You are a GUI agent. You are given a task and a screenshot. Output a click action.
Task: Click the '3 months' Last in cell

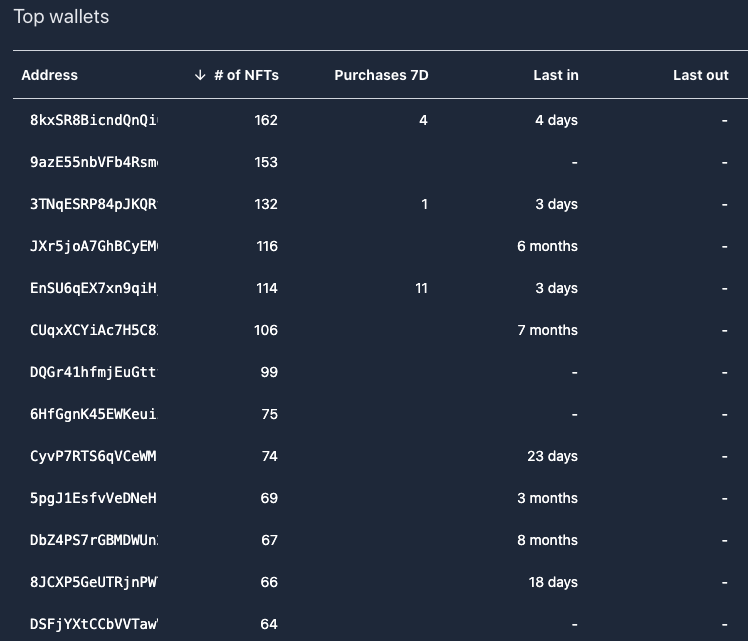pyautogui.click(x=548, y=498)
